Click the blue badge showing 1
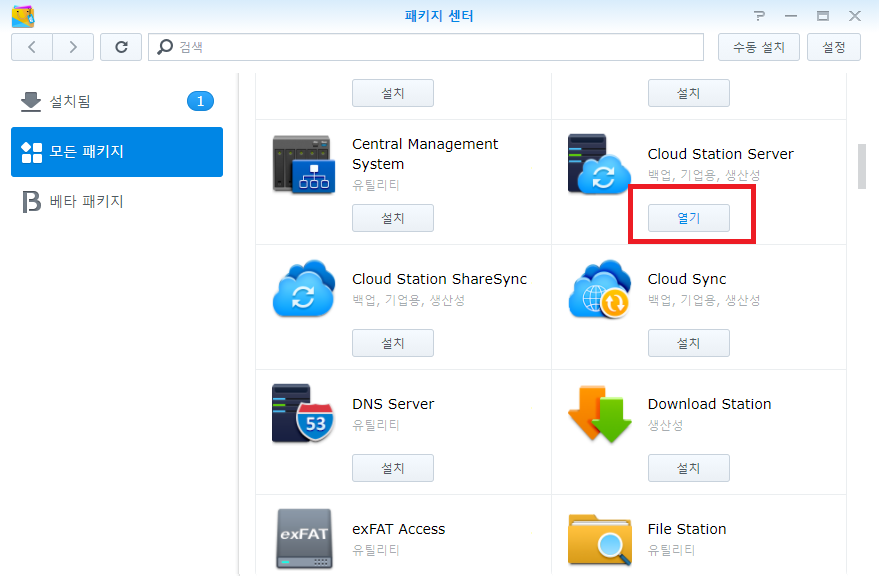The image size is (879, 576). coord(200,102)
